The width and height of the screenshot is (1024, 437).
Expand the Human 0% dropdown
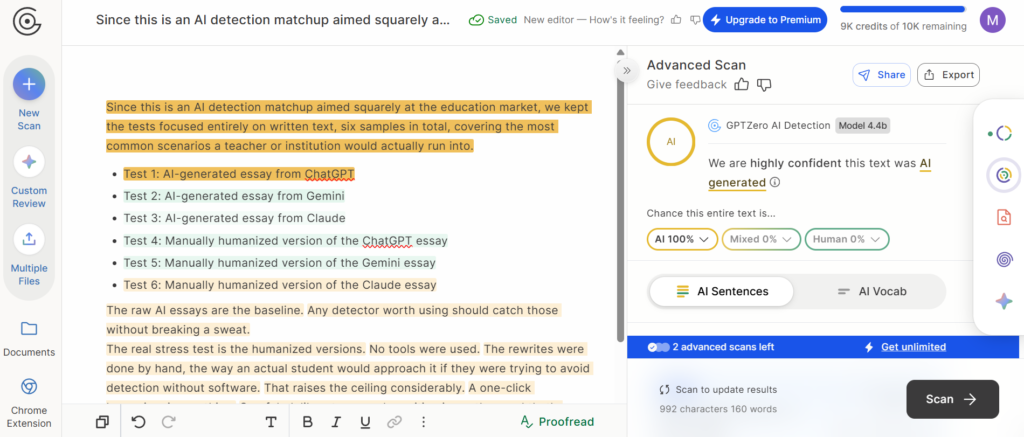click(x=846, y=239)
